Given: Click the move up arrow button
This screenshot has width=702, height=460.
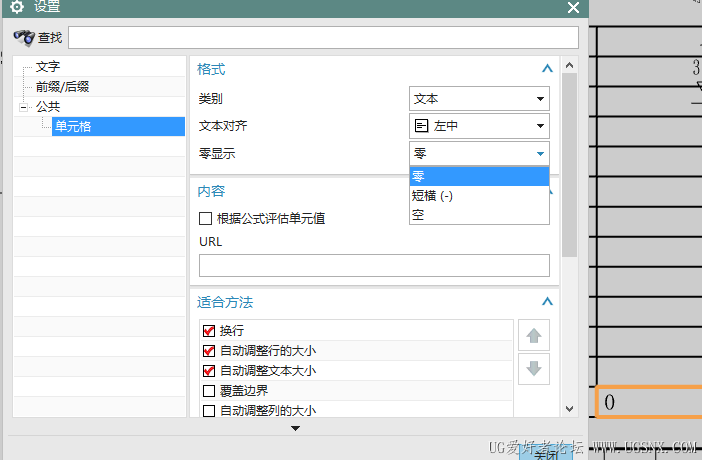Looking at the screenshot, I should tap(534, 335).
